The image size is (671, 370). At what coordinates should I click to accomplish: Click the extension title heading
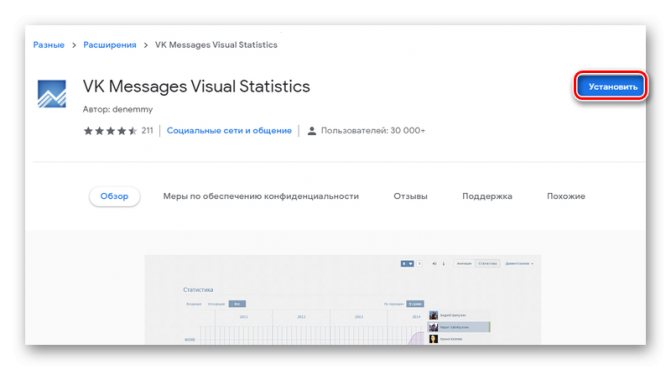coord(196,86)
